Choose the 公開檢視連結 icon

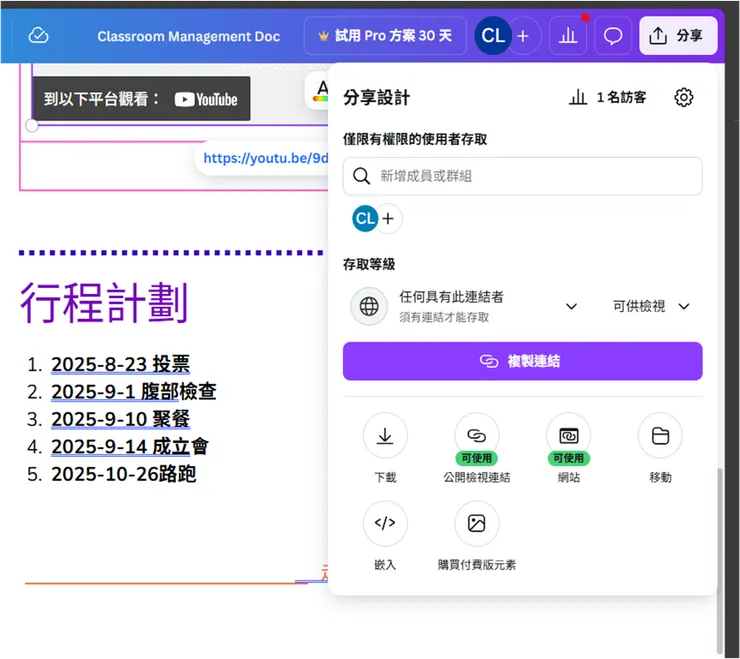pos(477,436)
